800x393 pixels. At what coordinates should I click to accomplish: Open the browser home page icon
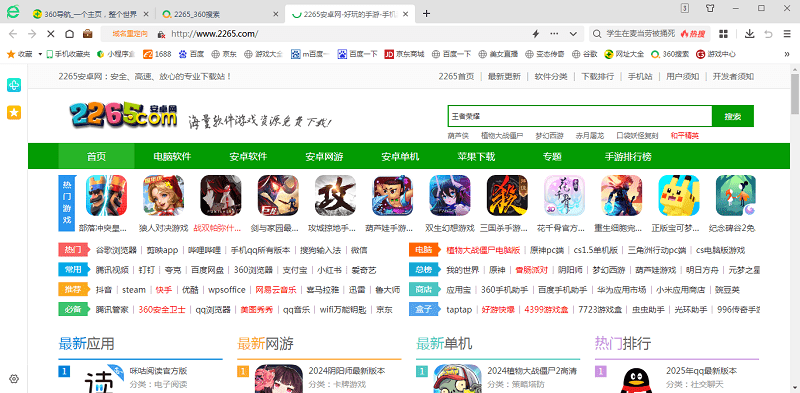[69, 34]
